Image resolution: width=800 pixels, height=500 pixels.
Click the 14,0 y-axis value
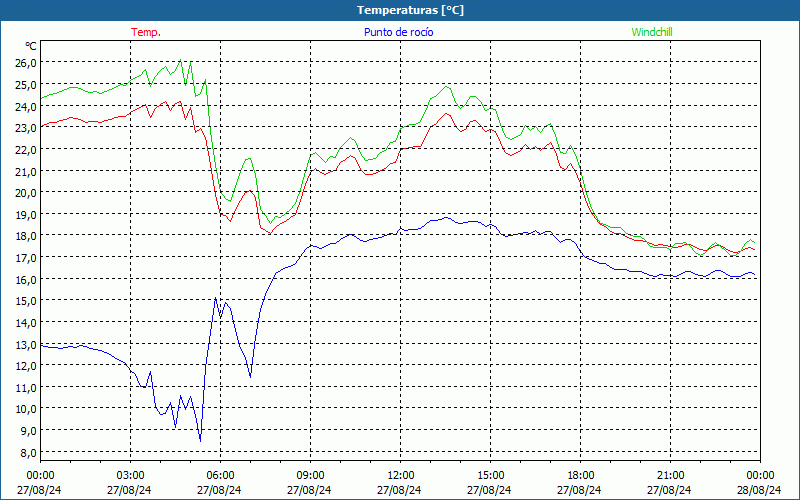point(27,323)
